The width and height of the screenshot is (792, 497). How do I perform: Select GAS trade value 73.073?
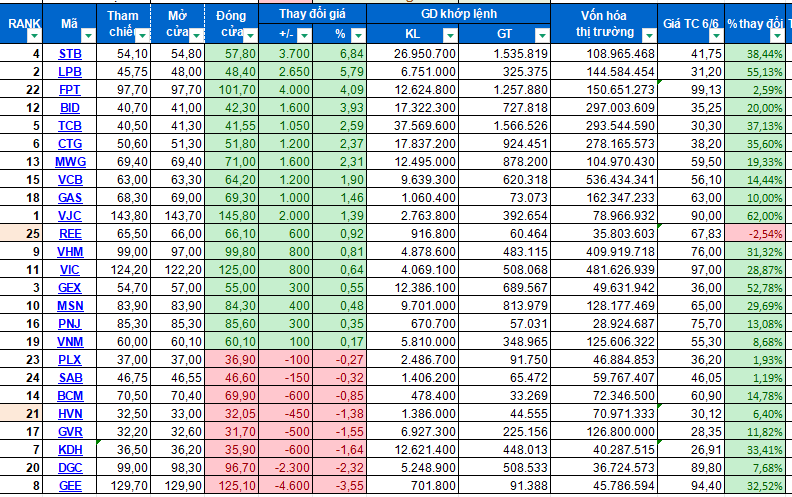coord(505,197)
